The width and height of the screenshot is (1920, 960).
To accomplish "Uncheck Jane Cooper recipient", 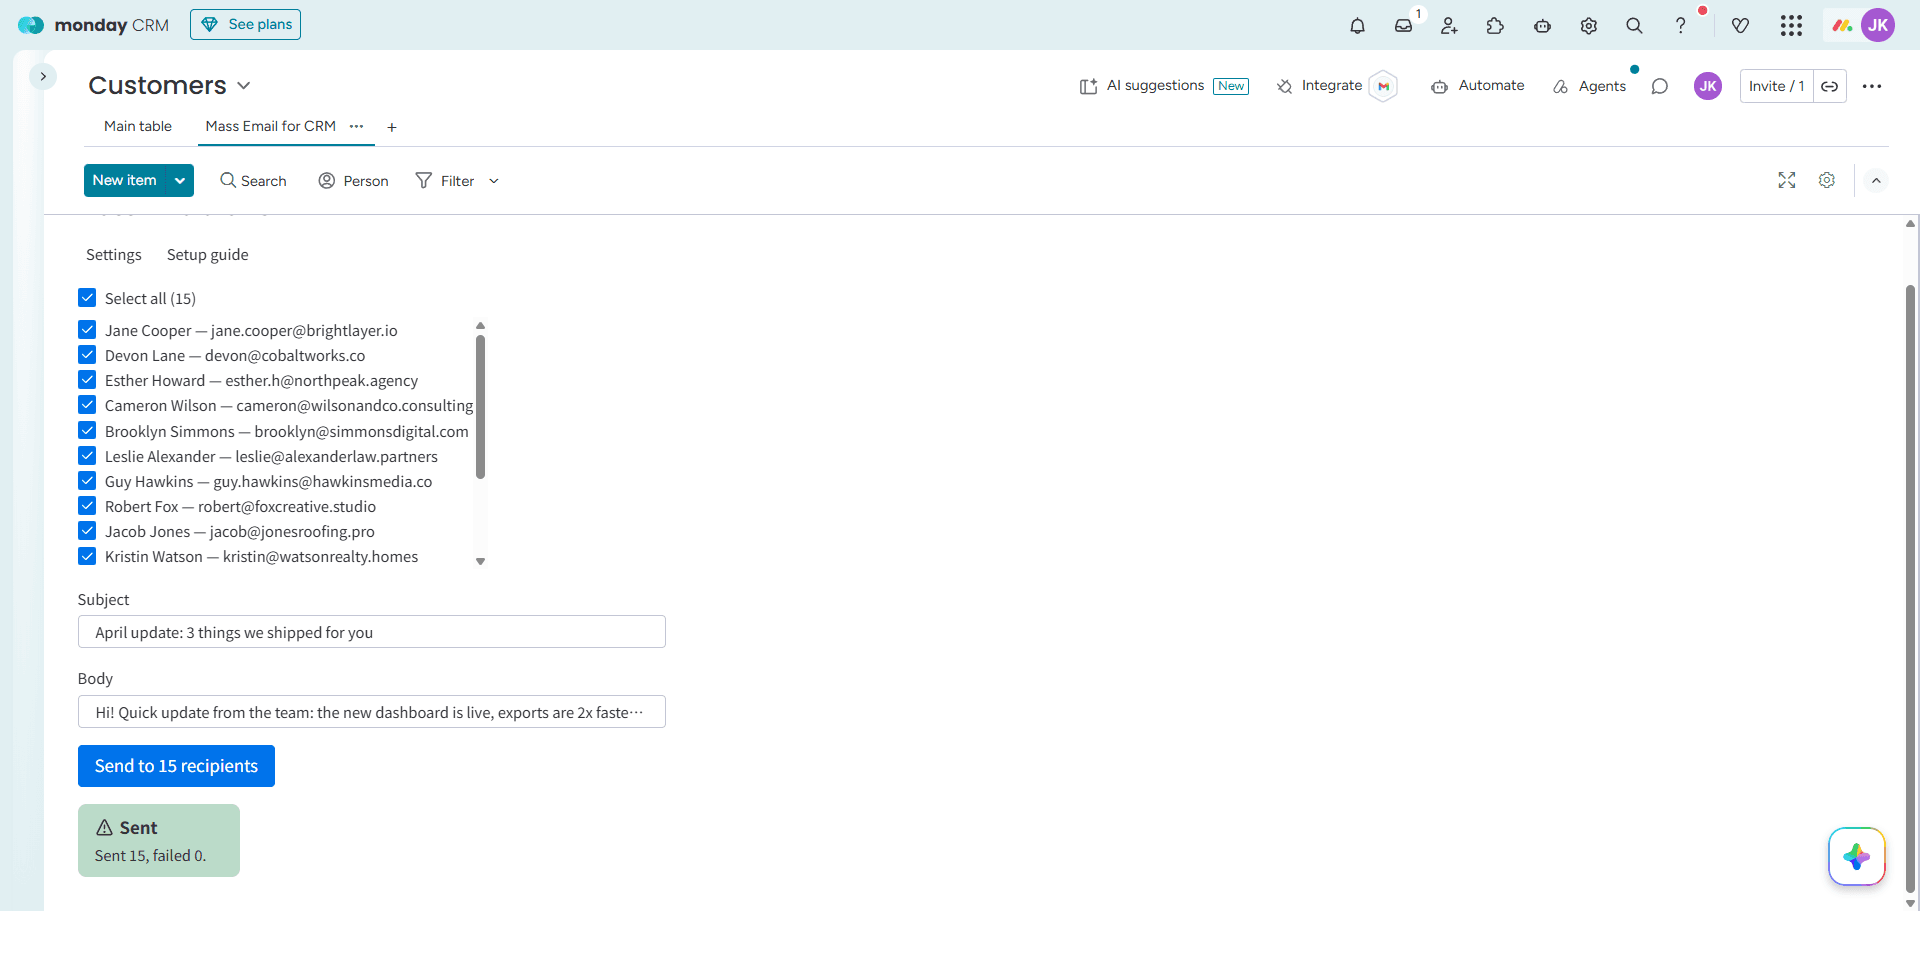I will pyautogui.click(x=87, y=330).
